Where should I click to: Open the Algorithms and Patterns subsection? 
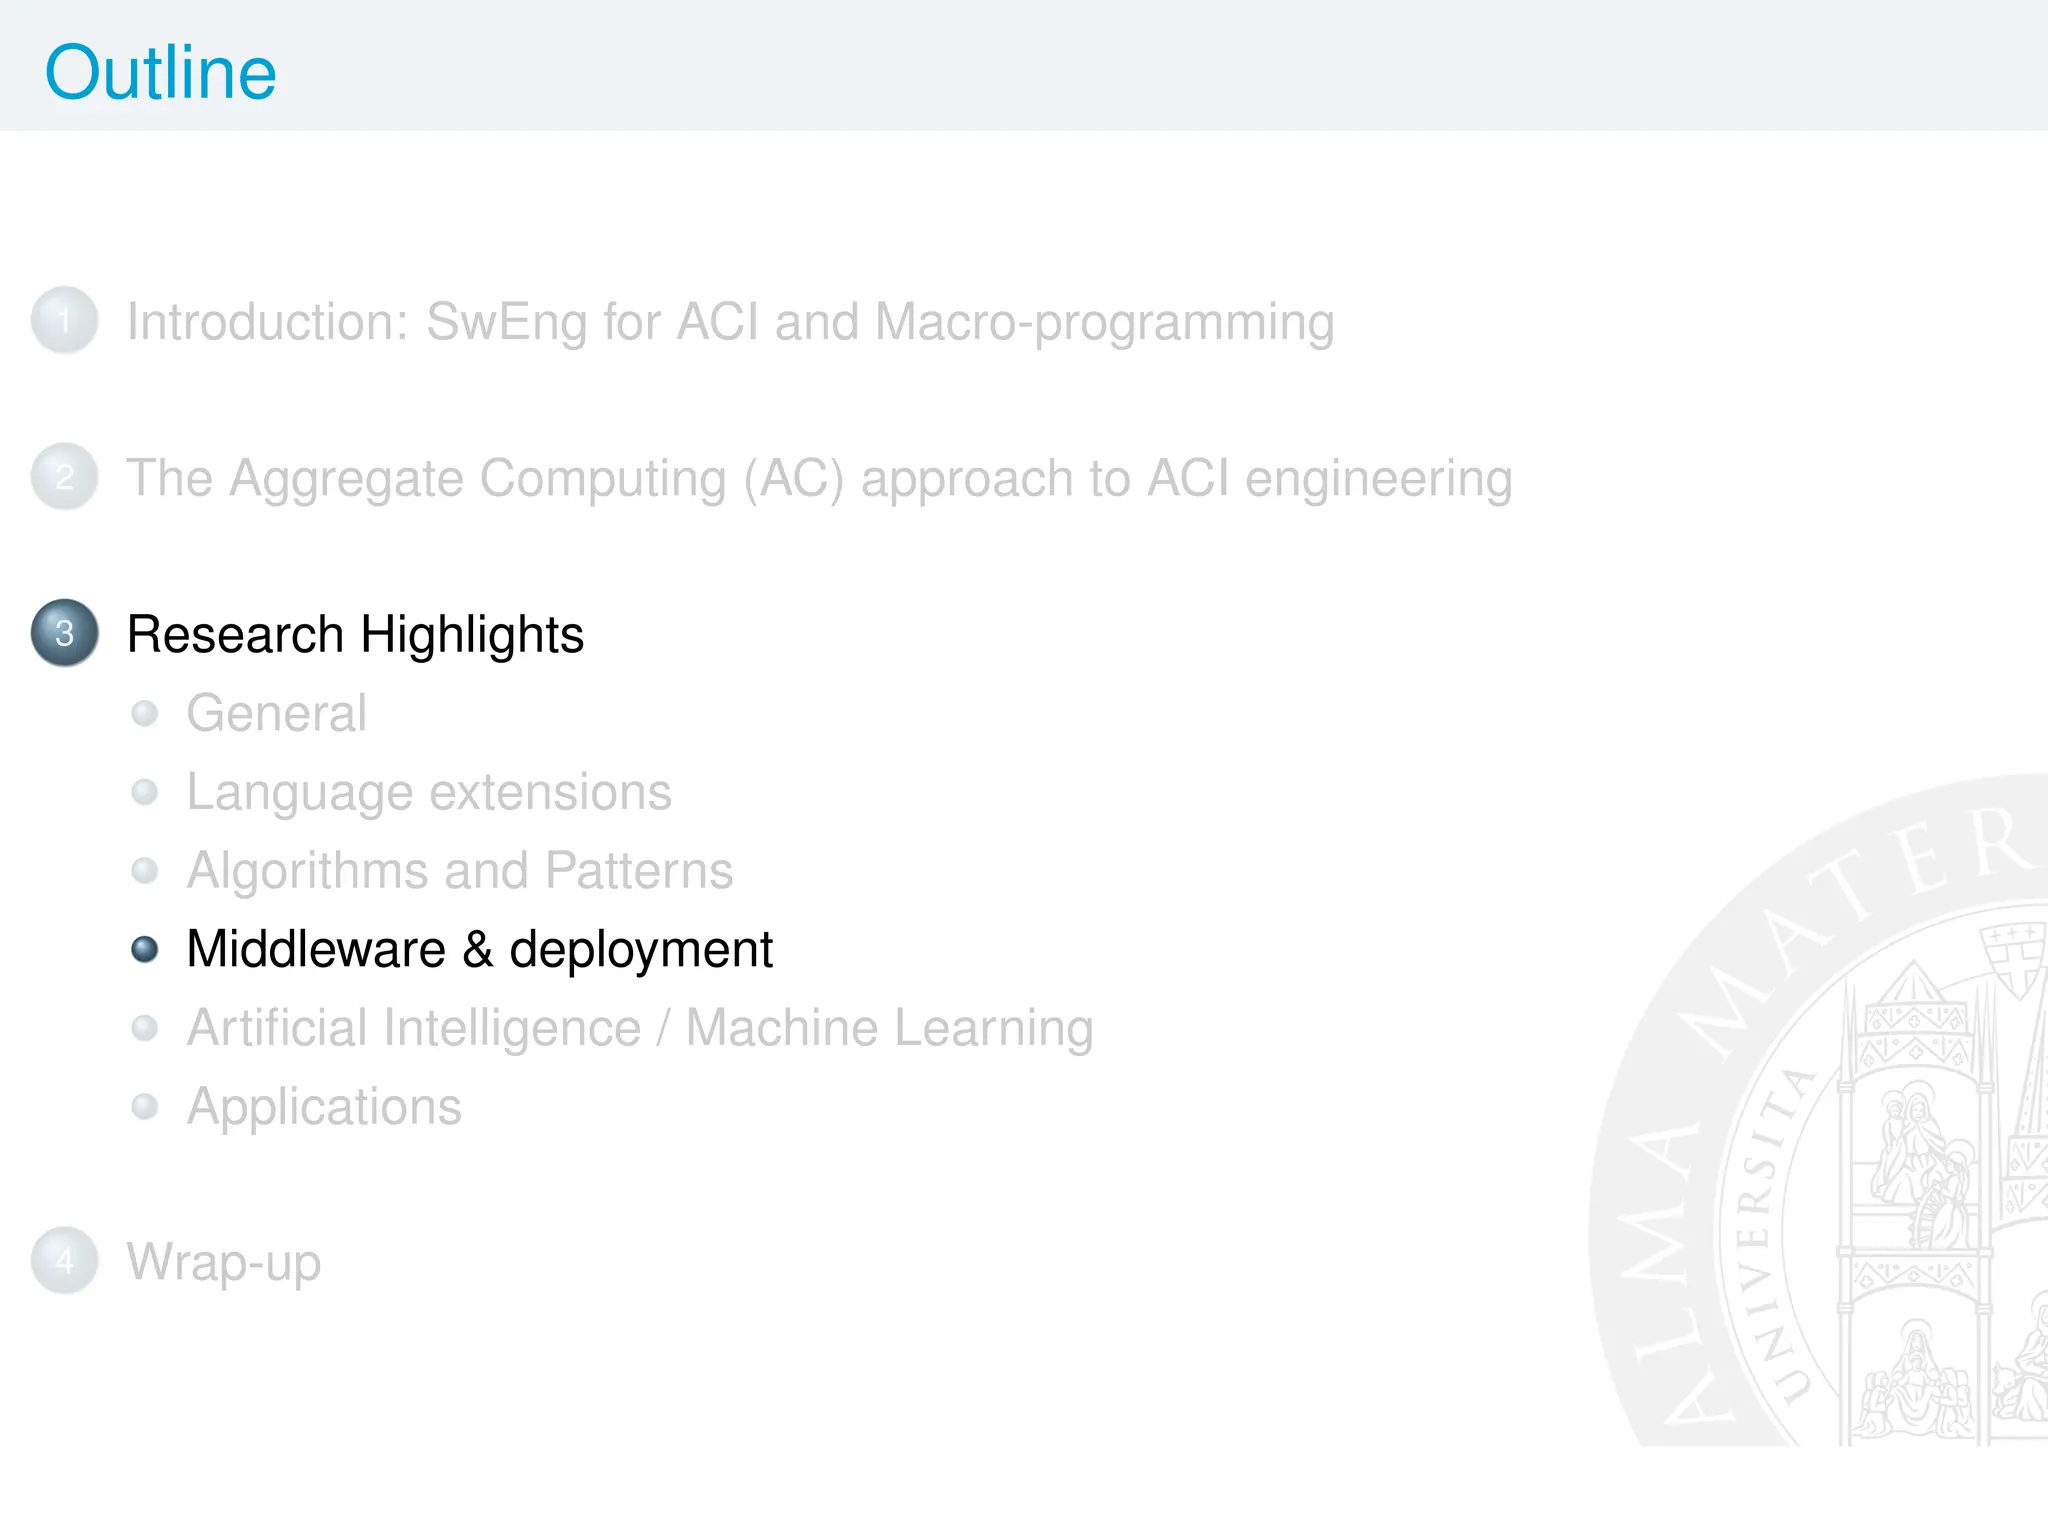coord(460,870)
